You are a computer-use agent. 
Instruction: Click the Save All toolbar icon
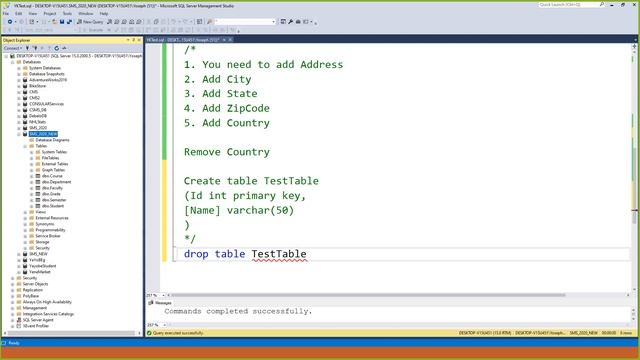(69, 22)
